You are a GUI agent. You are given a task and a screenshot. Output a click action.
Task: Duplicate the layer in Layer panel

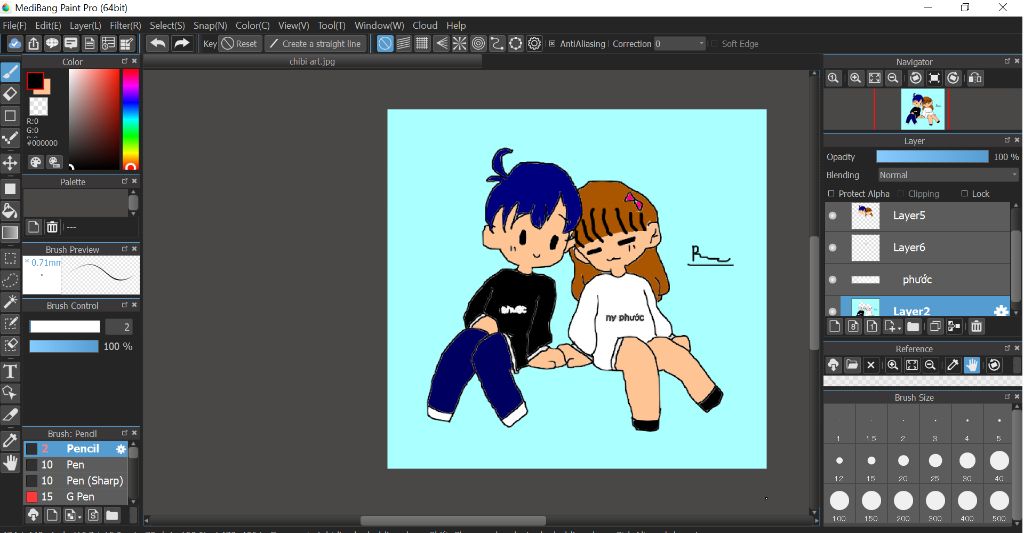click(935, 327)
